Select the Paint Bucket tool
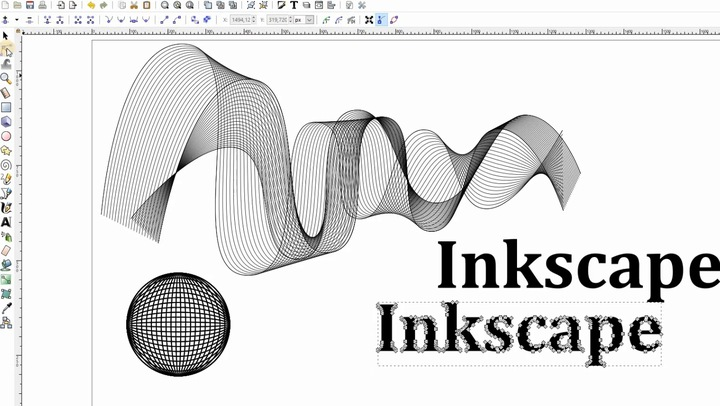Screen dimensions: 720x406 tap(6, 265)
